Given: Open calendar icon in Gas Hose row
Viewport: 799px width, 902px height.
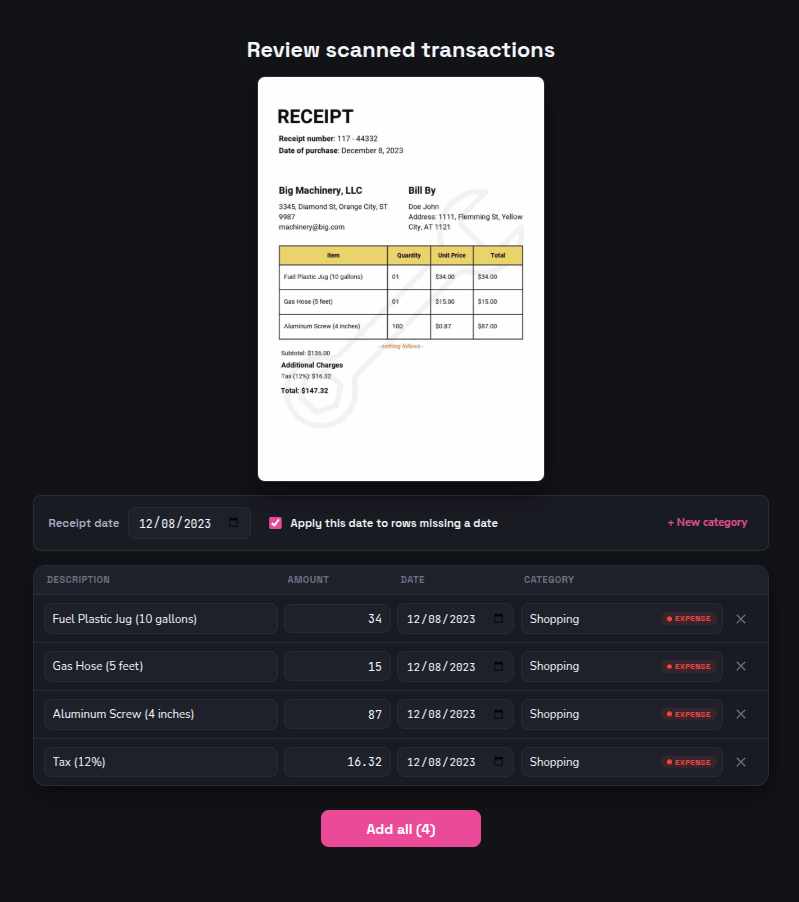Looking at the screenshot, I should (498, 666).
